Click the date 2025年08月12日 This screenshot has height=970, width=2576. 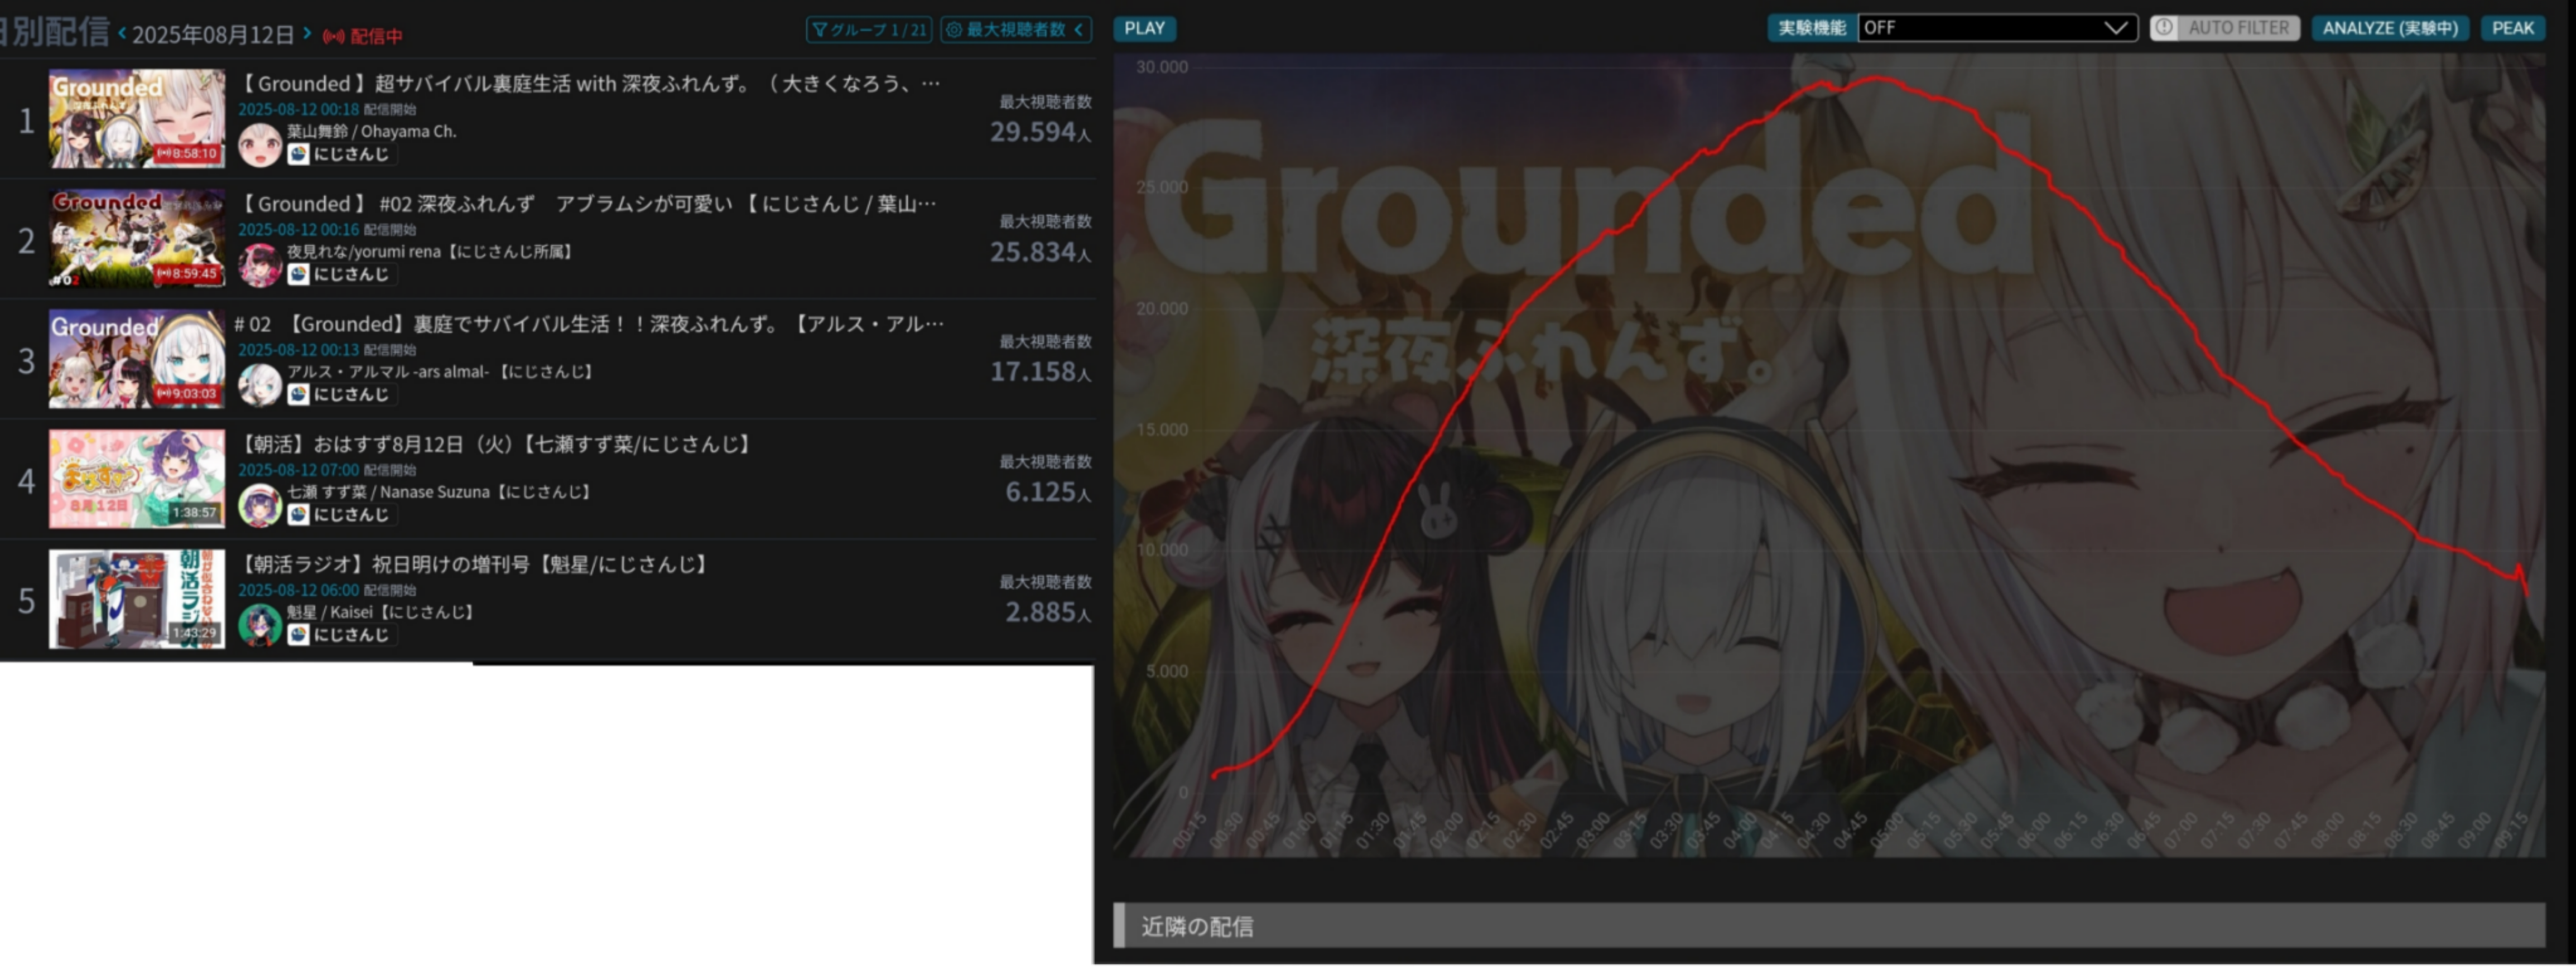pos(213,35)
